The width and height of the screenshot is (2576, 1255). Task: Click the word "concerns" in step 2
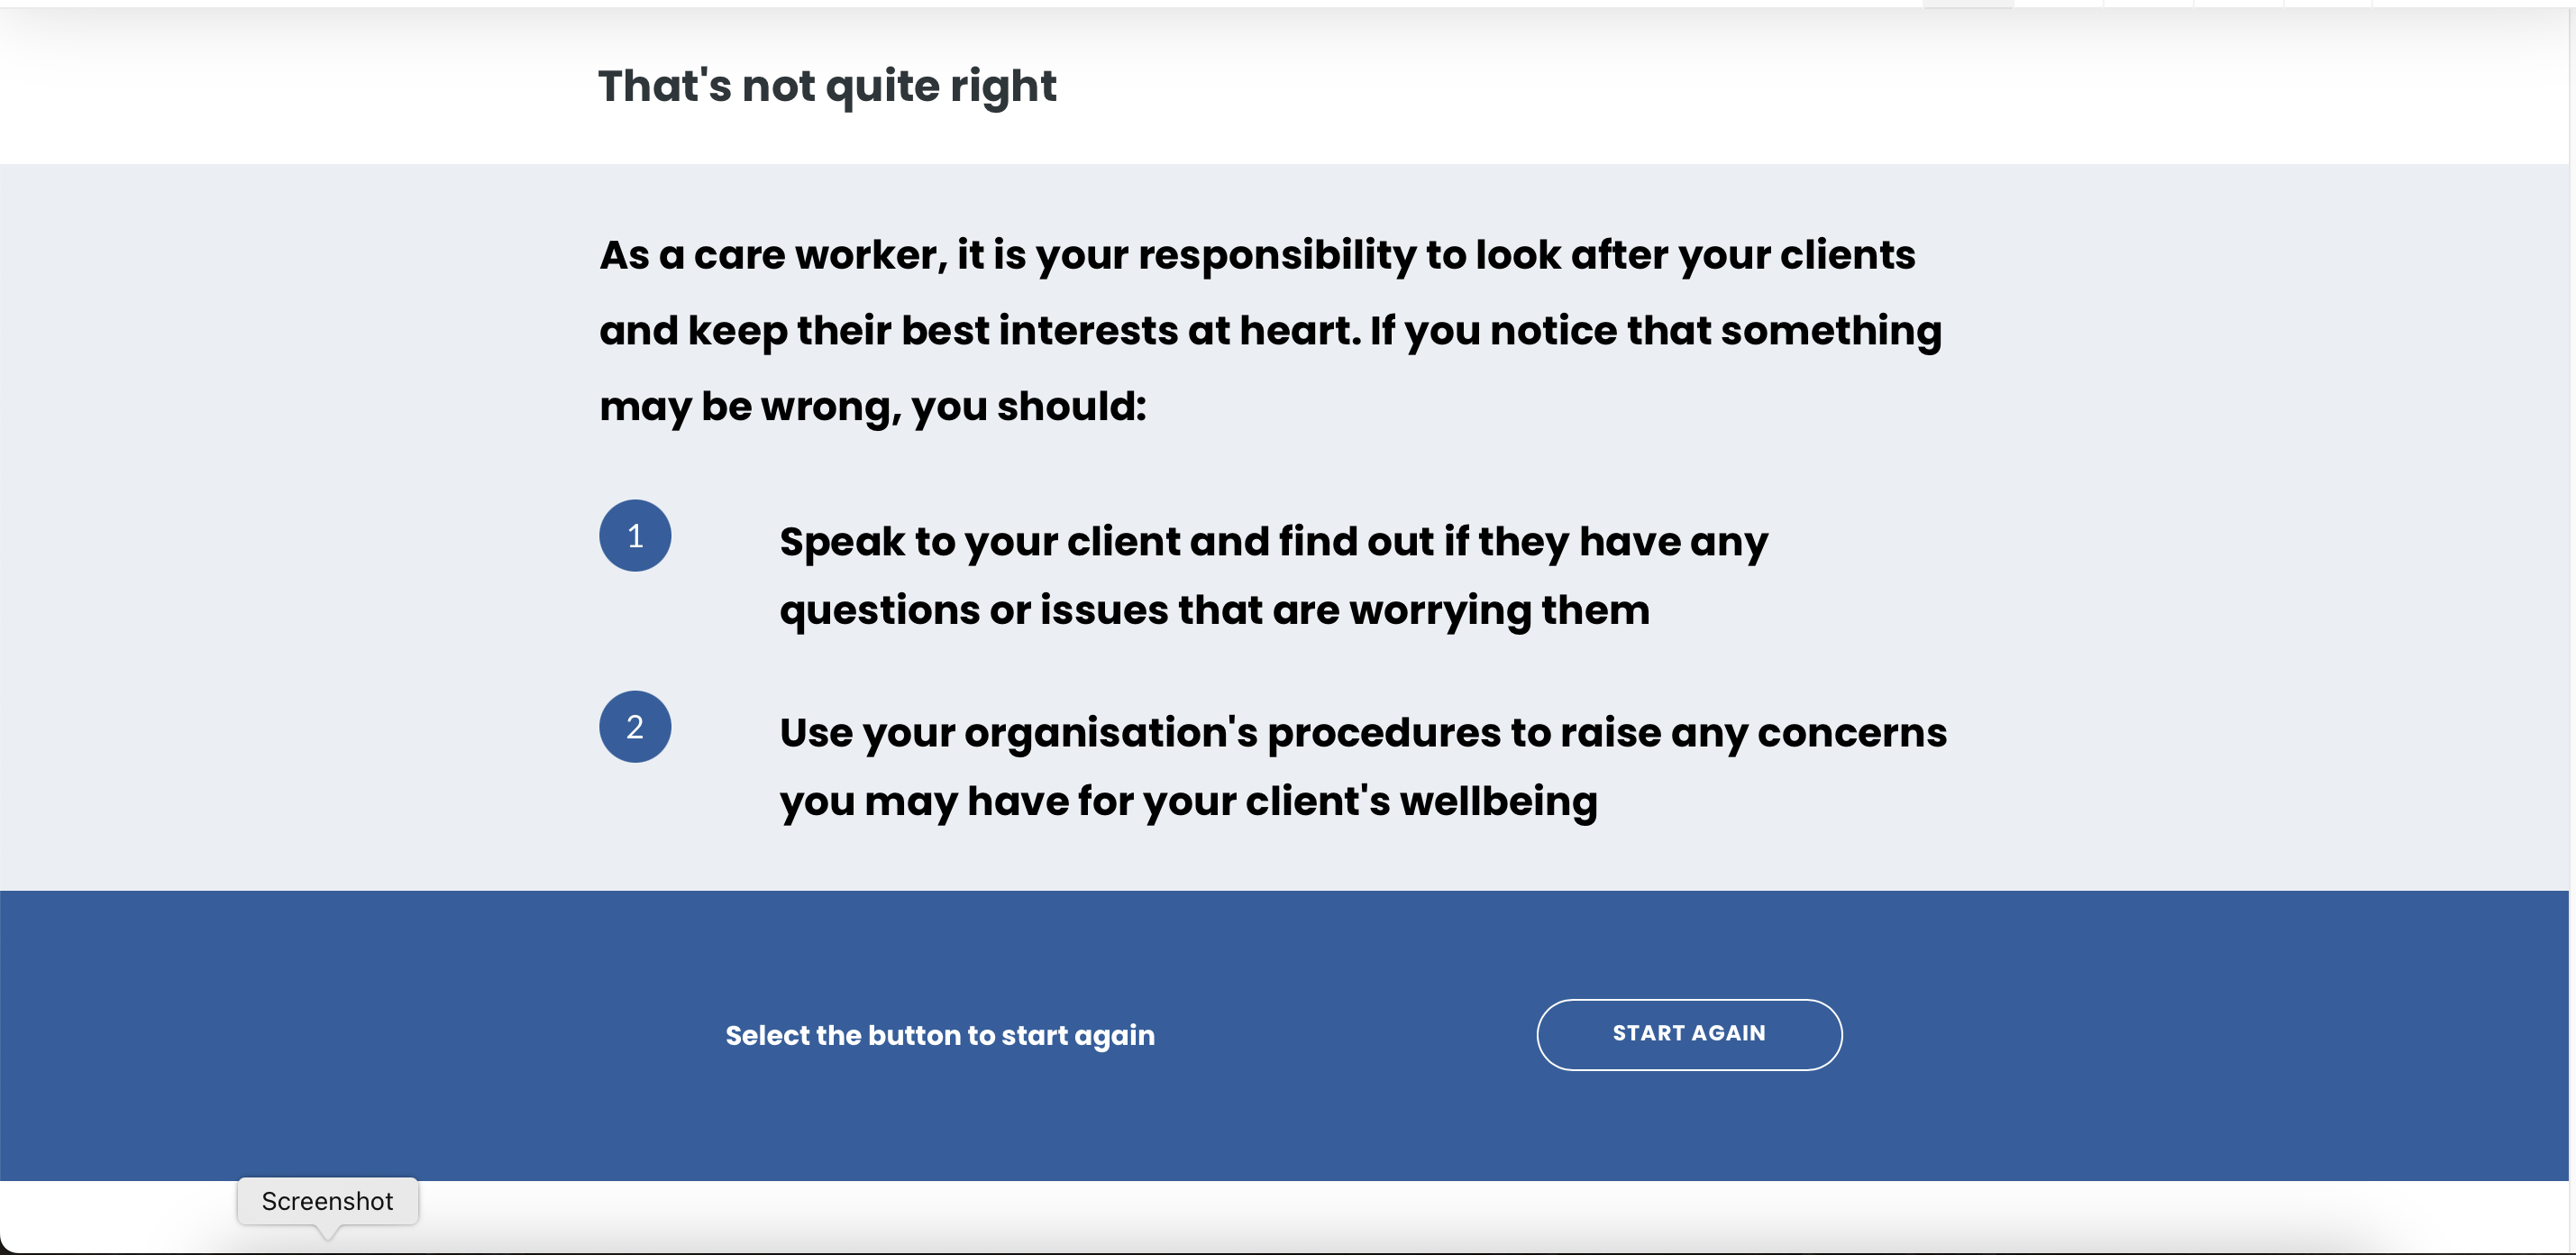[x=1851, y=733]
